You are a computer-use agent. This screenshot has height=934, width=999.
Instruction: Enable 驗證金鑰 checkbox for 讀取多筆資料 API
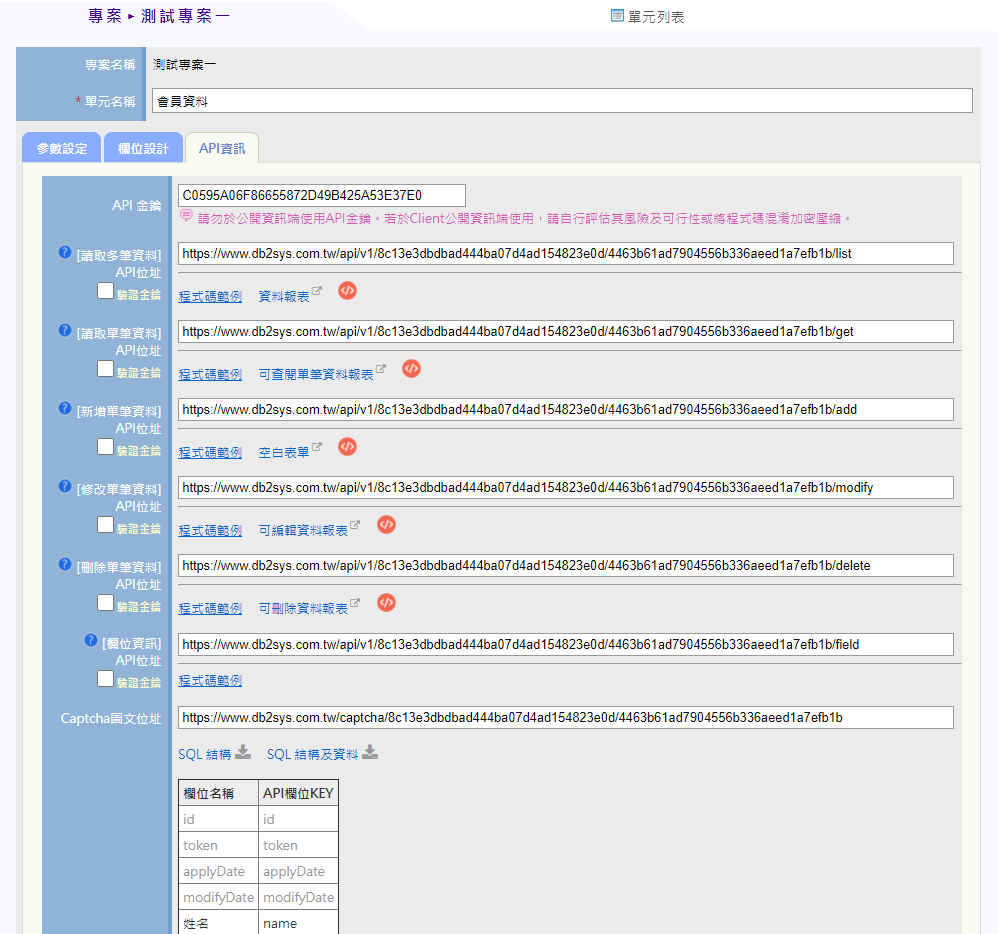point(105,291)
